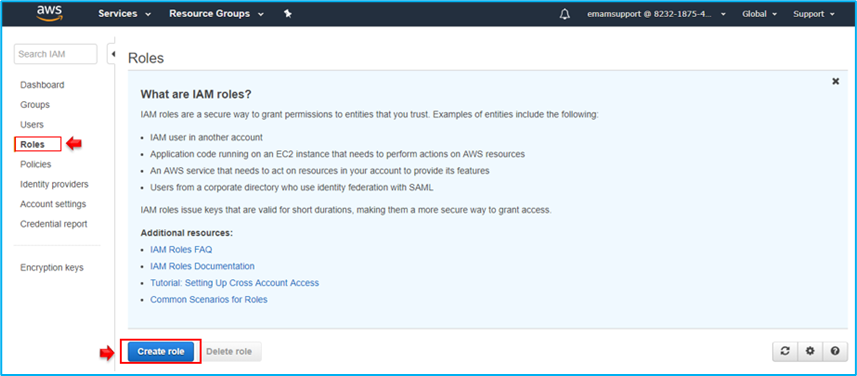The image size is (857, 376).
Task: Open the emamsupport account dropdown
Action: point(656,14)
